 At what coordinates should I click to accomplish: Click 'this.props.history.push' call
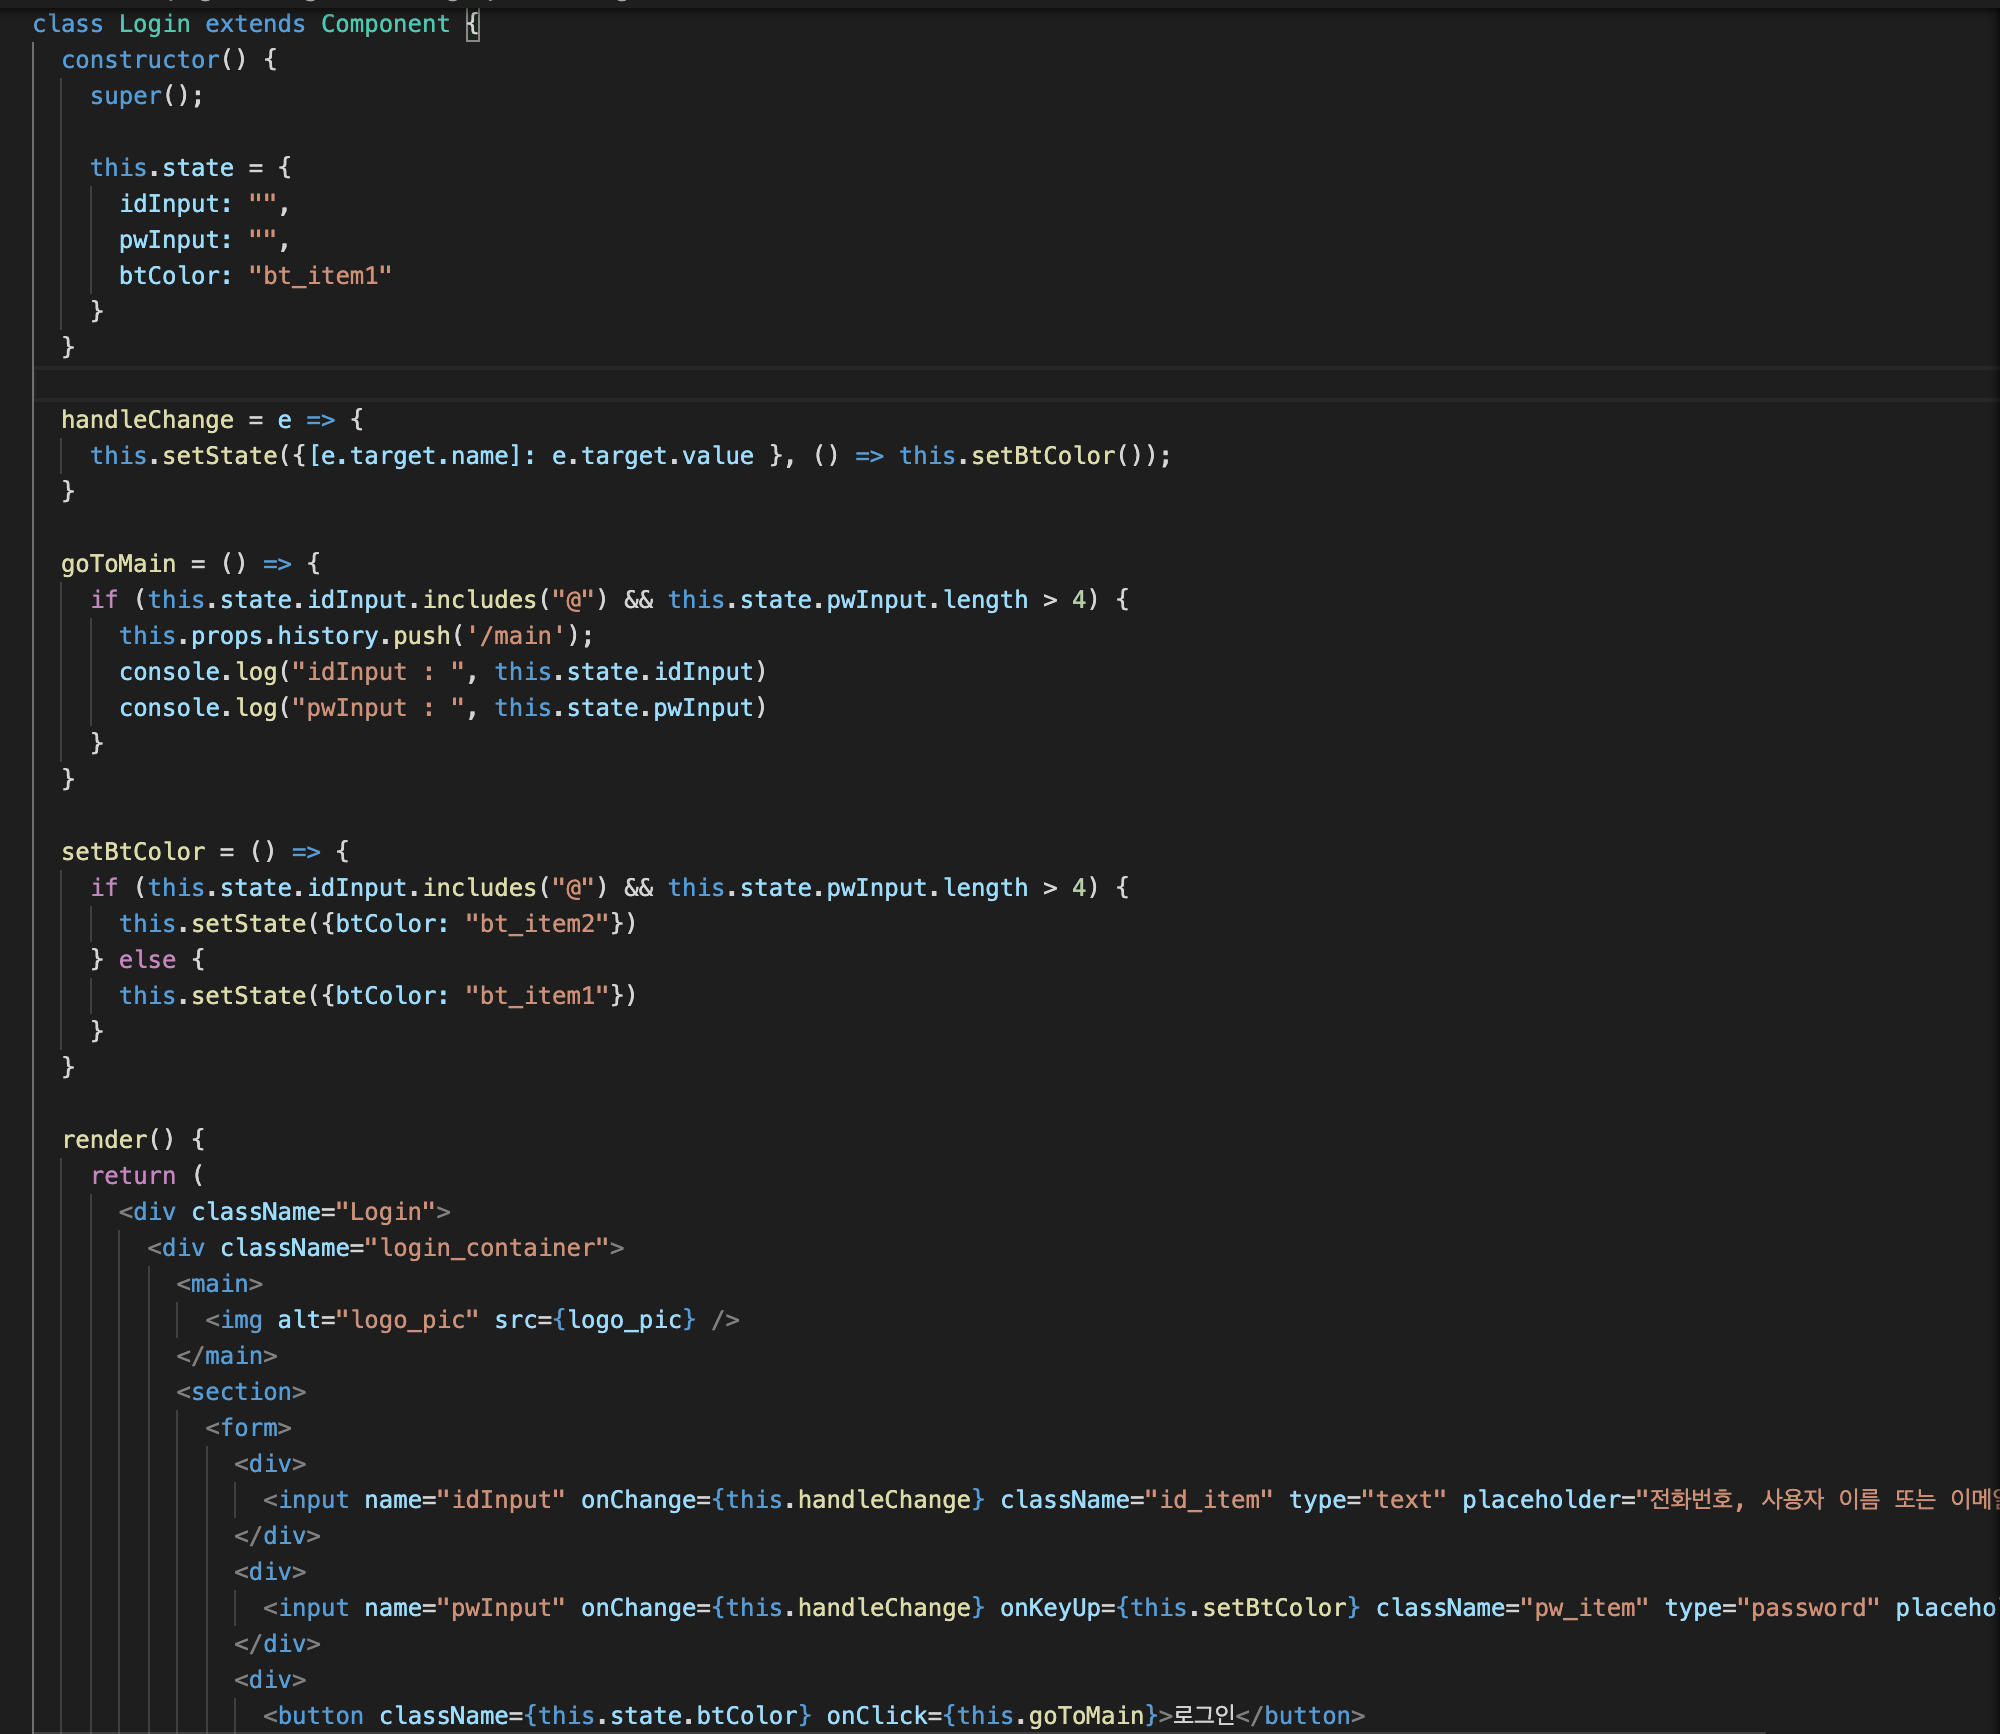(285, 636)
